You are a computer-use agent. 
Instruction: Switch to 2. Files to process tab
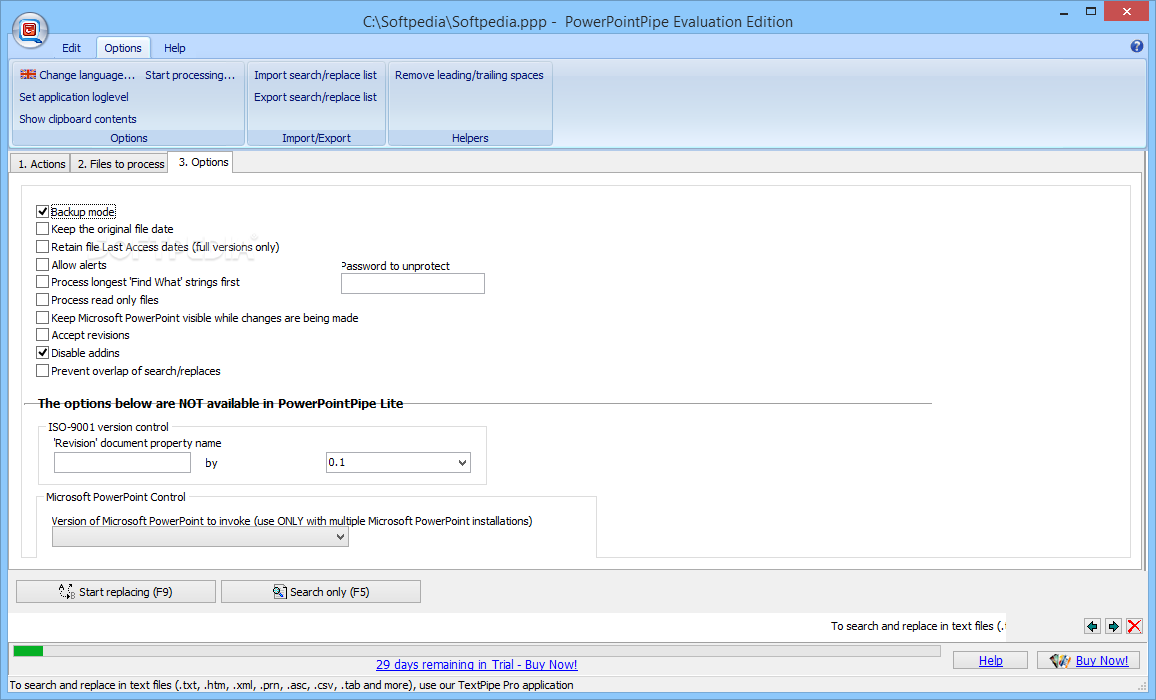(x=121, y=164)
